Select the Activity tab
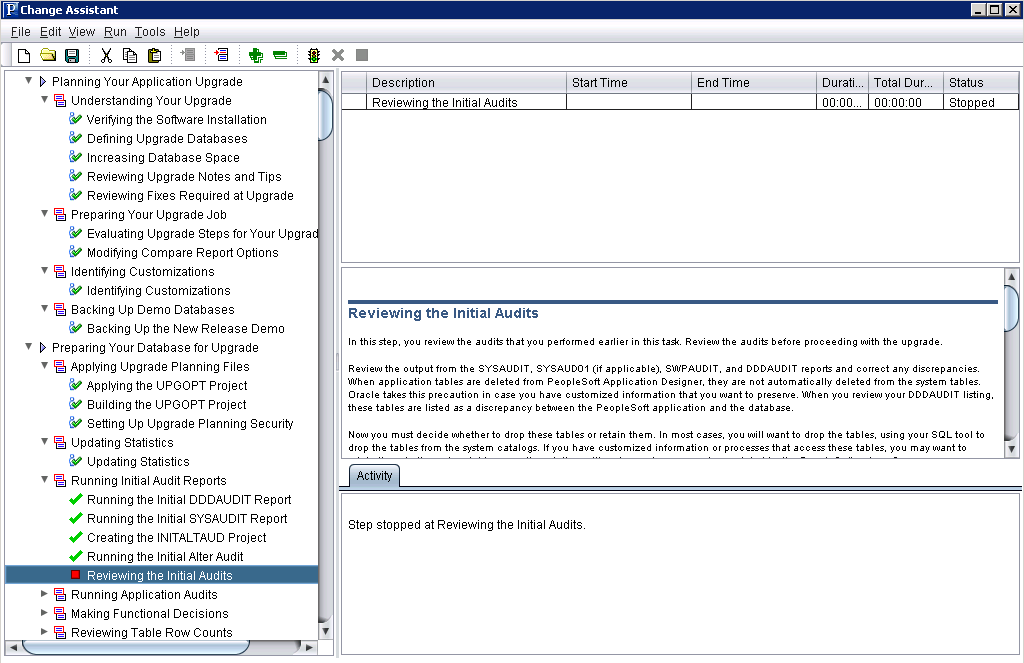Viewport: 1024px width, 663px height. pyautogui.click(x=374, y=476)
